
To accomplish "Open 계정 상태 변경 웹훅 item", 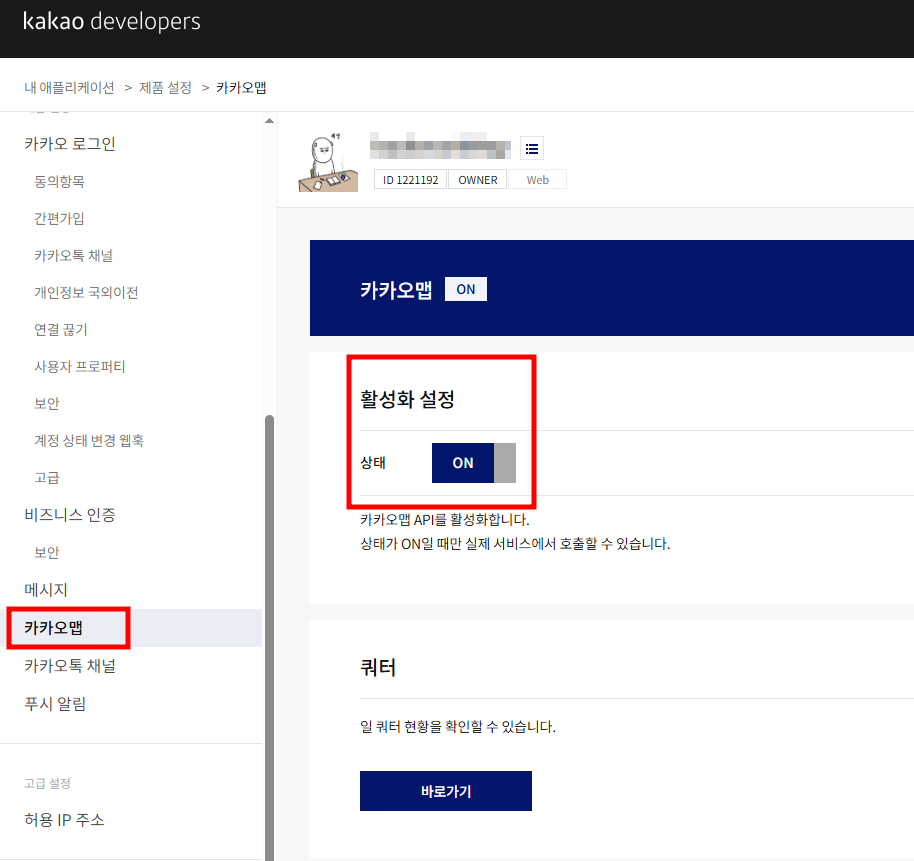I will click(89, 441).
